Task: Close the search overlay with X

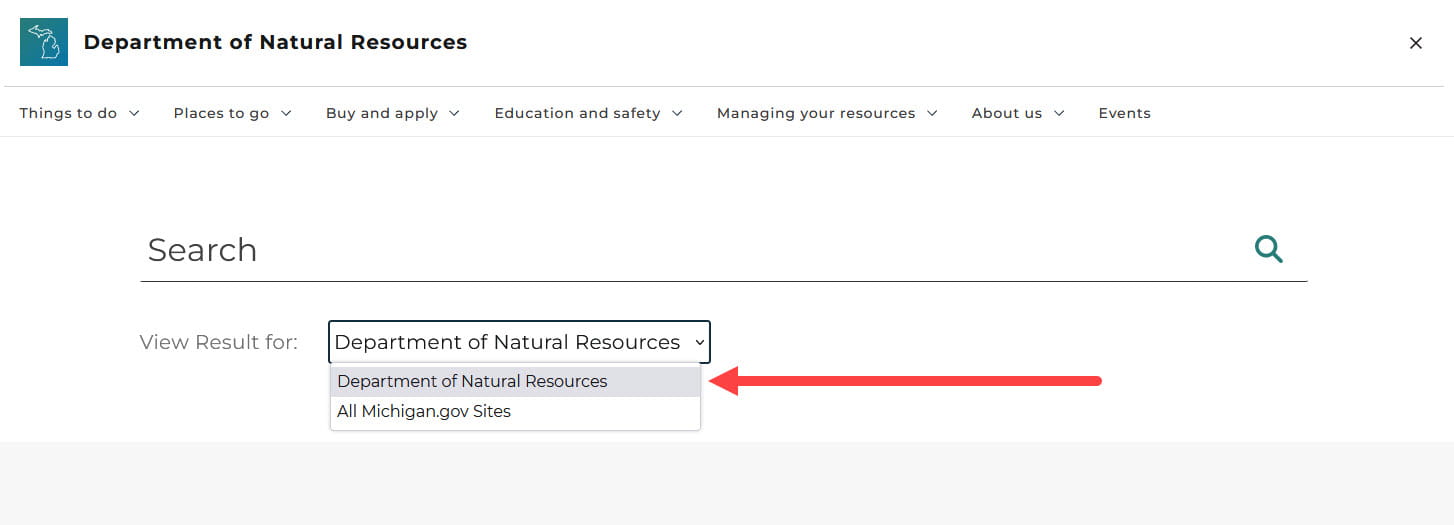Action: [1416, 43]
